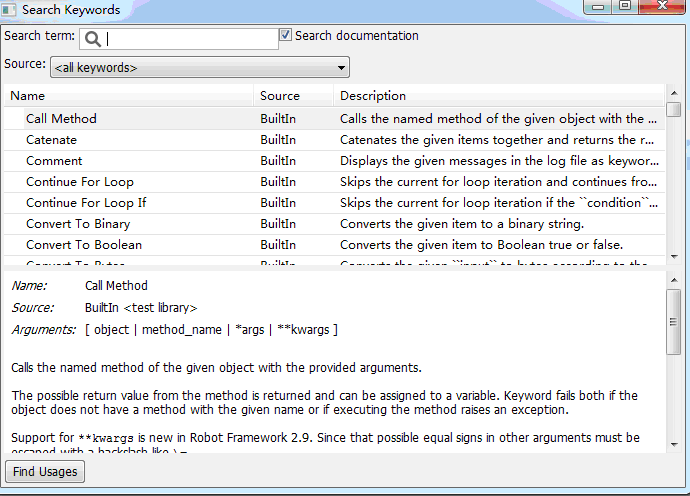Click '**kwargs' monospace text in documentation
The width and height of the screenshot is (690, 496).
[106, 438]
